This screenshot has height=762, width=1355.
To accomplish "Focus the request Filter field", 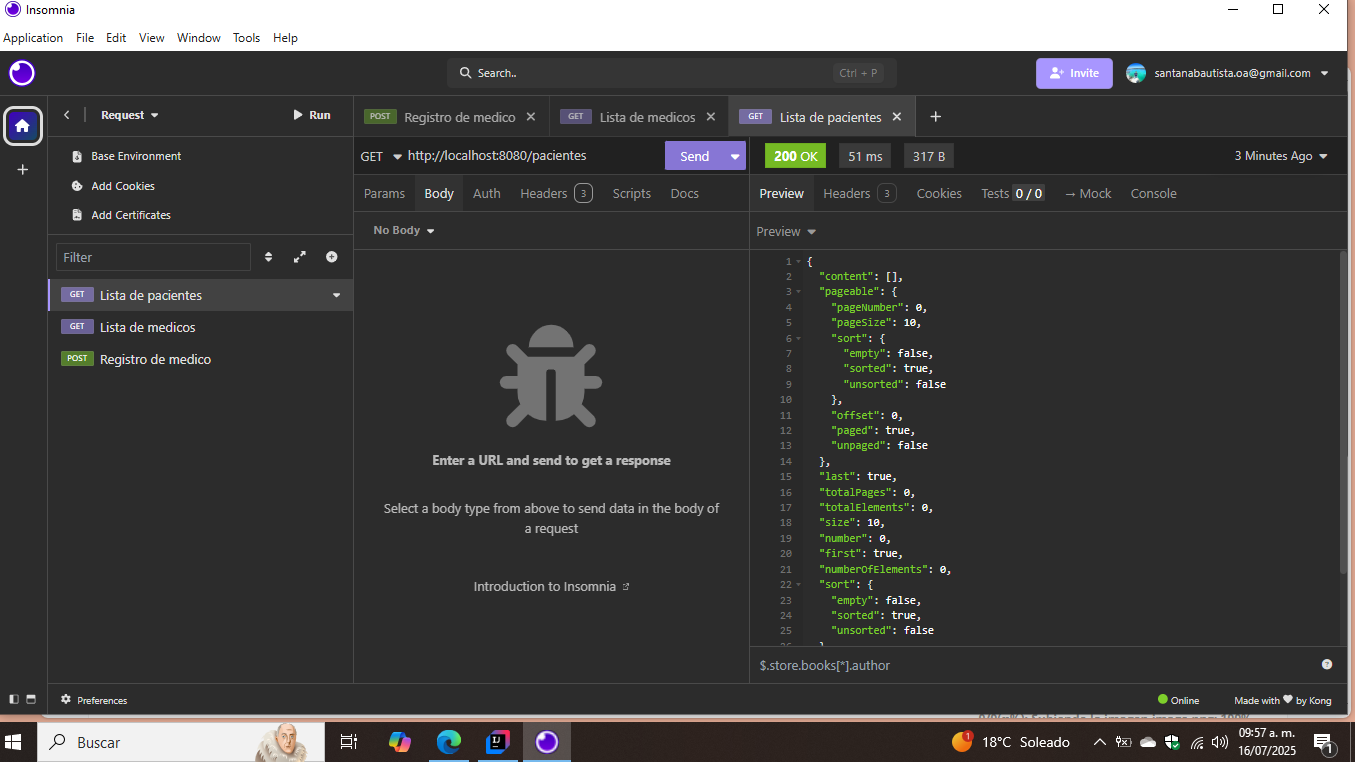I will pyautogui.click(x=153, y=257).
